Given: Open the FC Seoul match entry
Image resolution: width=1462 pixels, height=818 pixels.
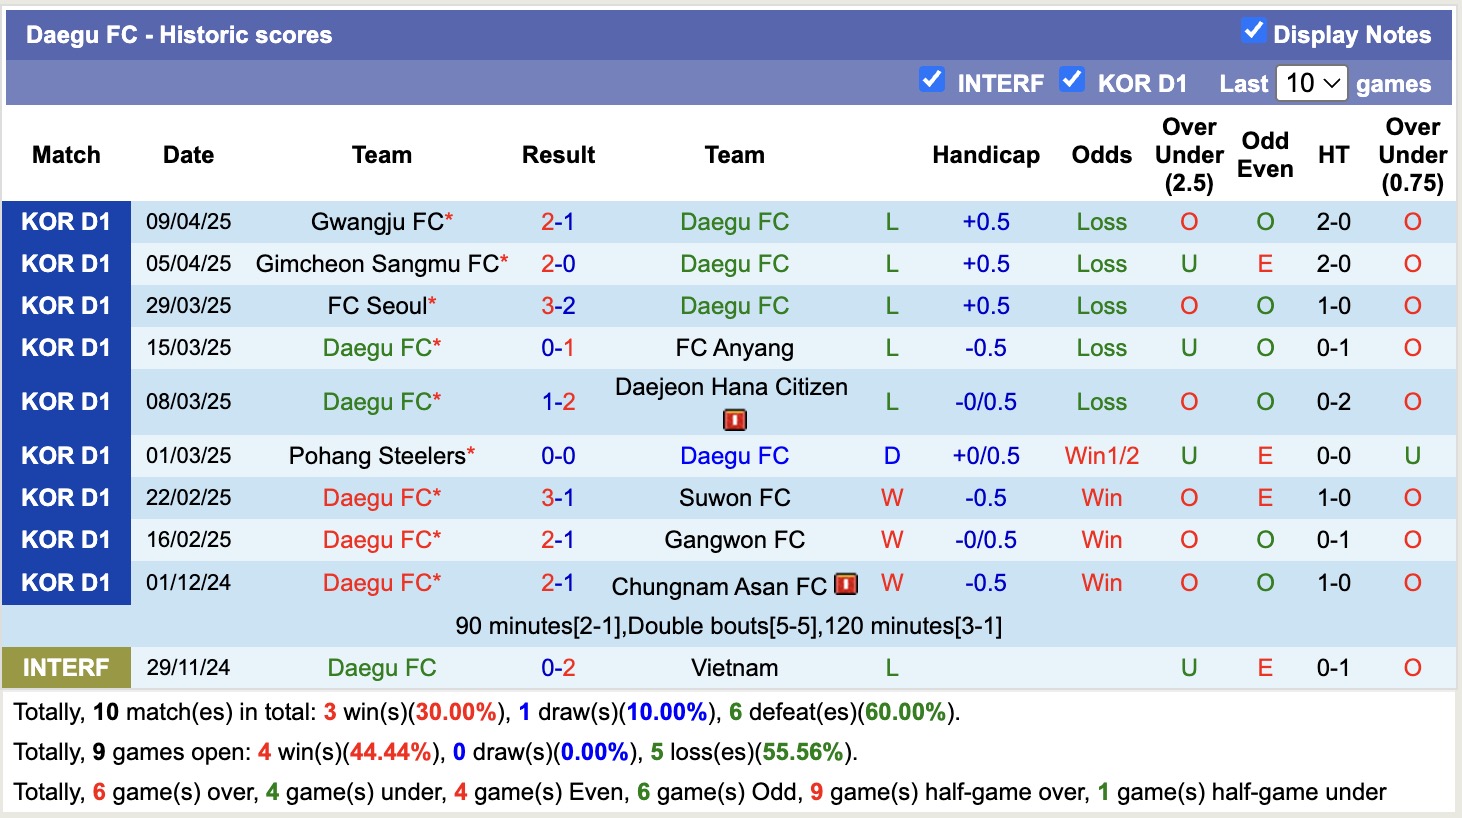Looking at the screenshot, I should pos(375,306).
